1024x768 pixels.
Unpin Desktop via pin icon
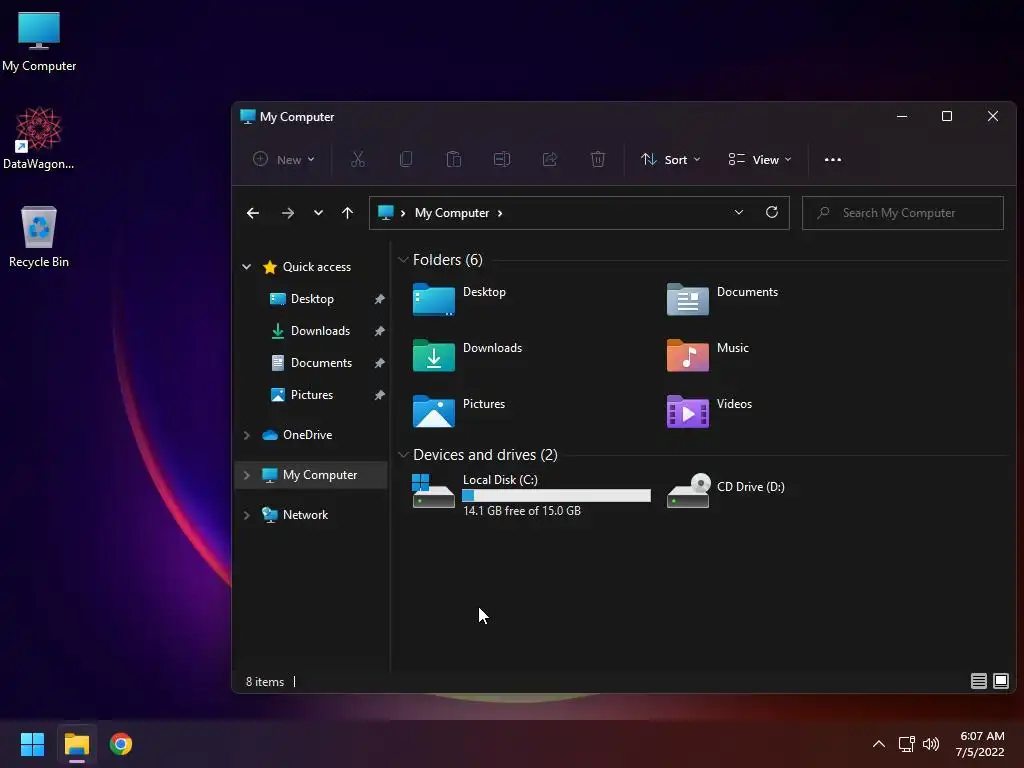click(379, 299)
